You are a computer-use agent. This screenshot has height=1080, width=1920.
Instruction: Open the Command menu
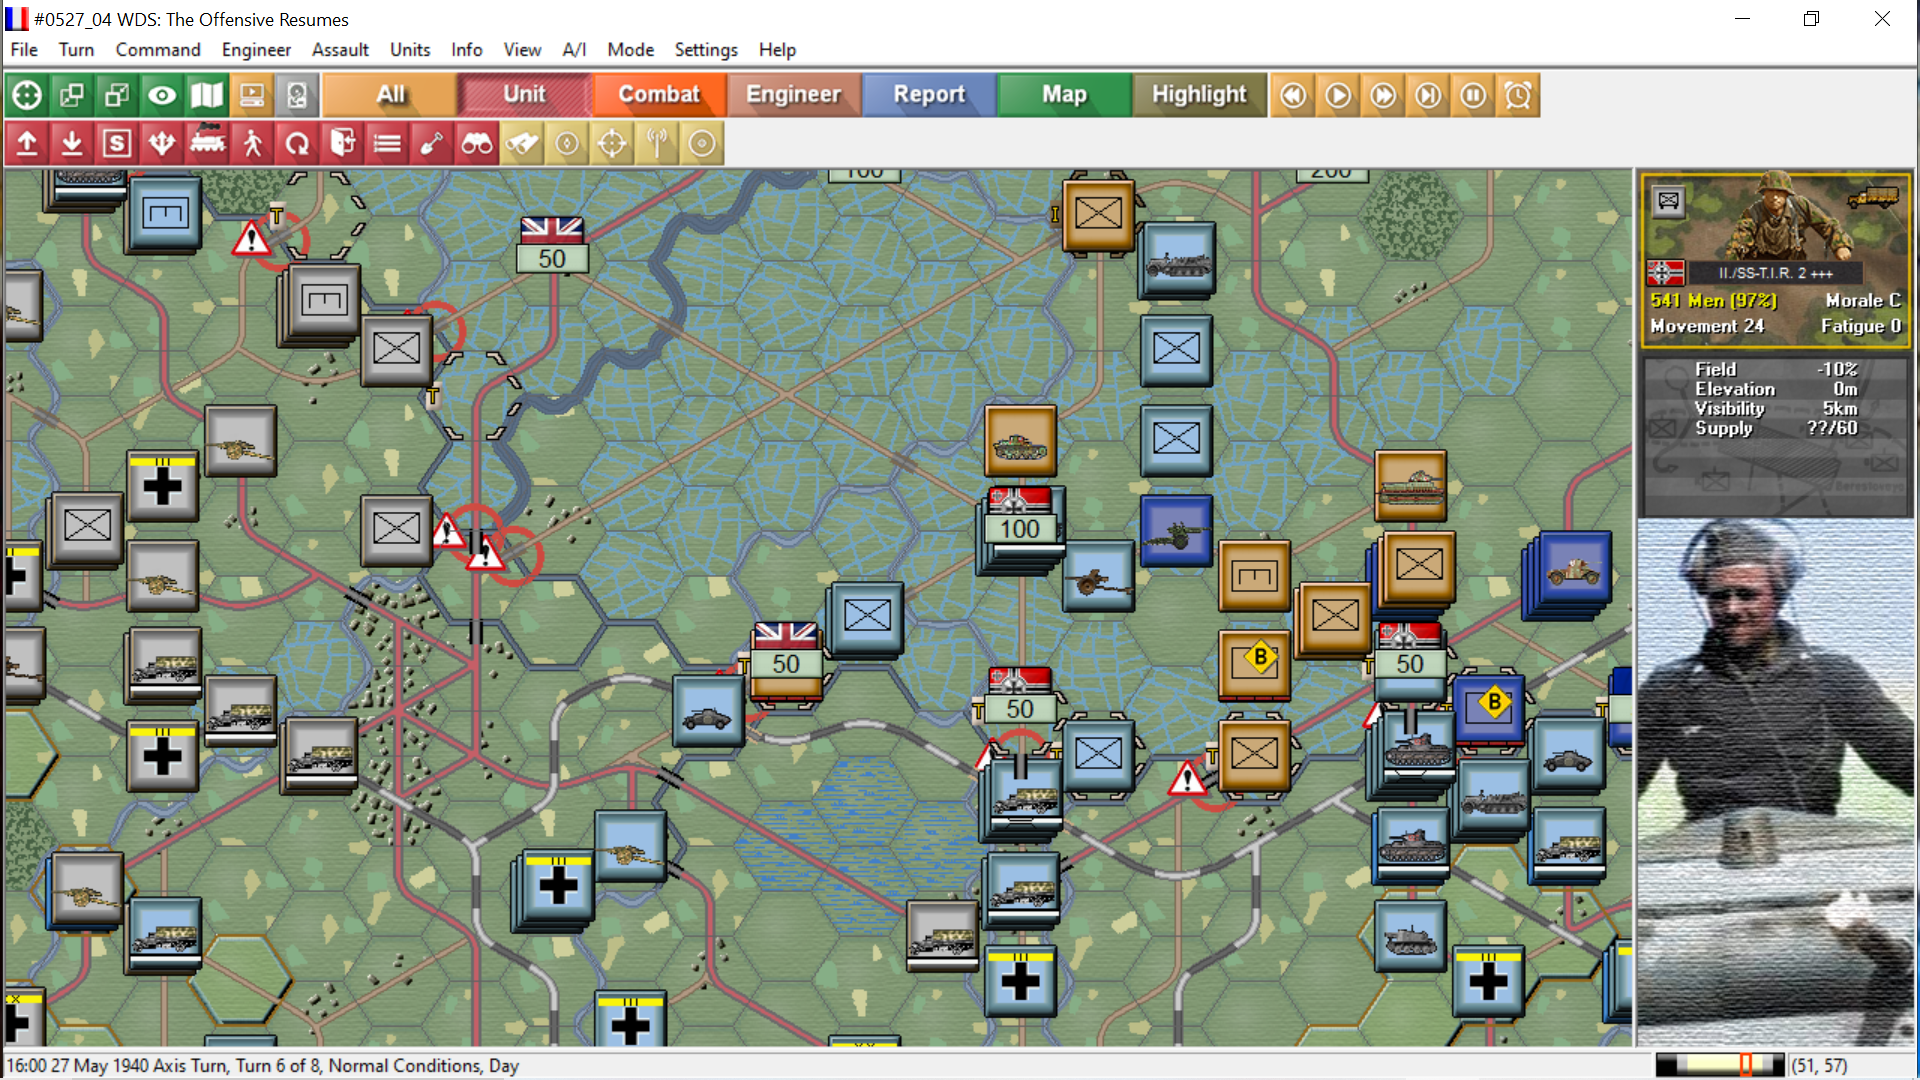(x=158, y=50)
